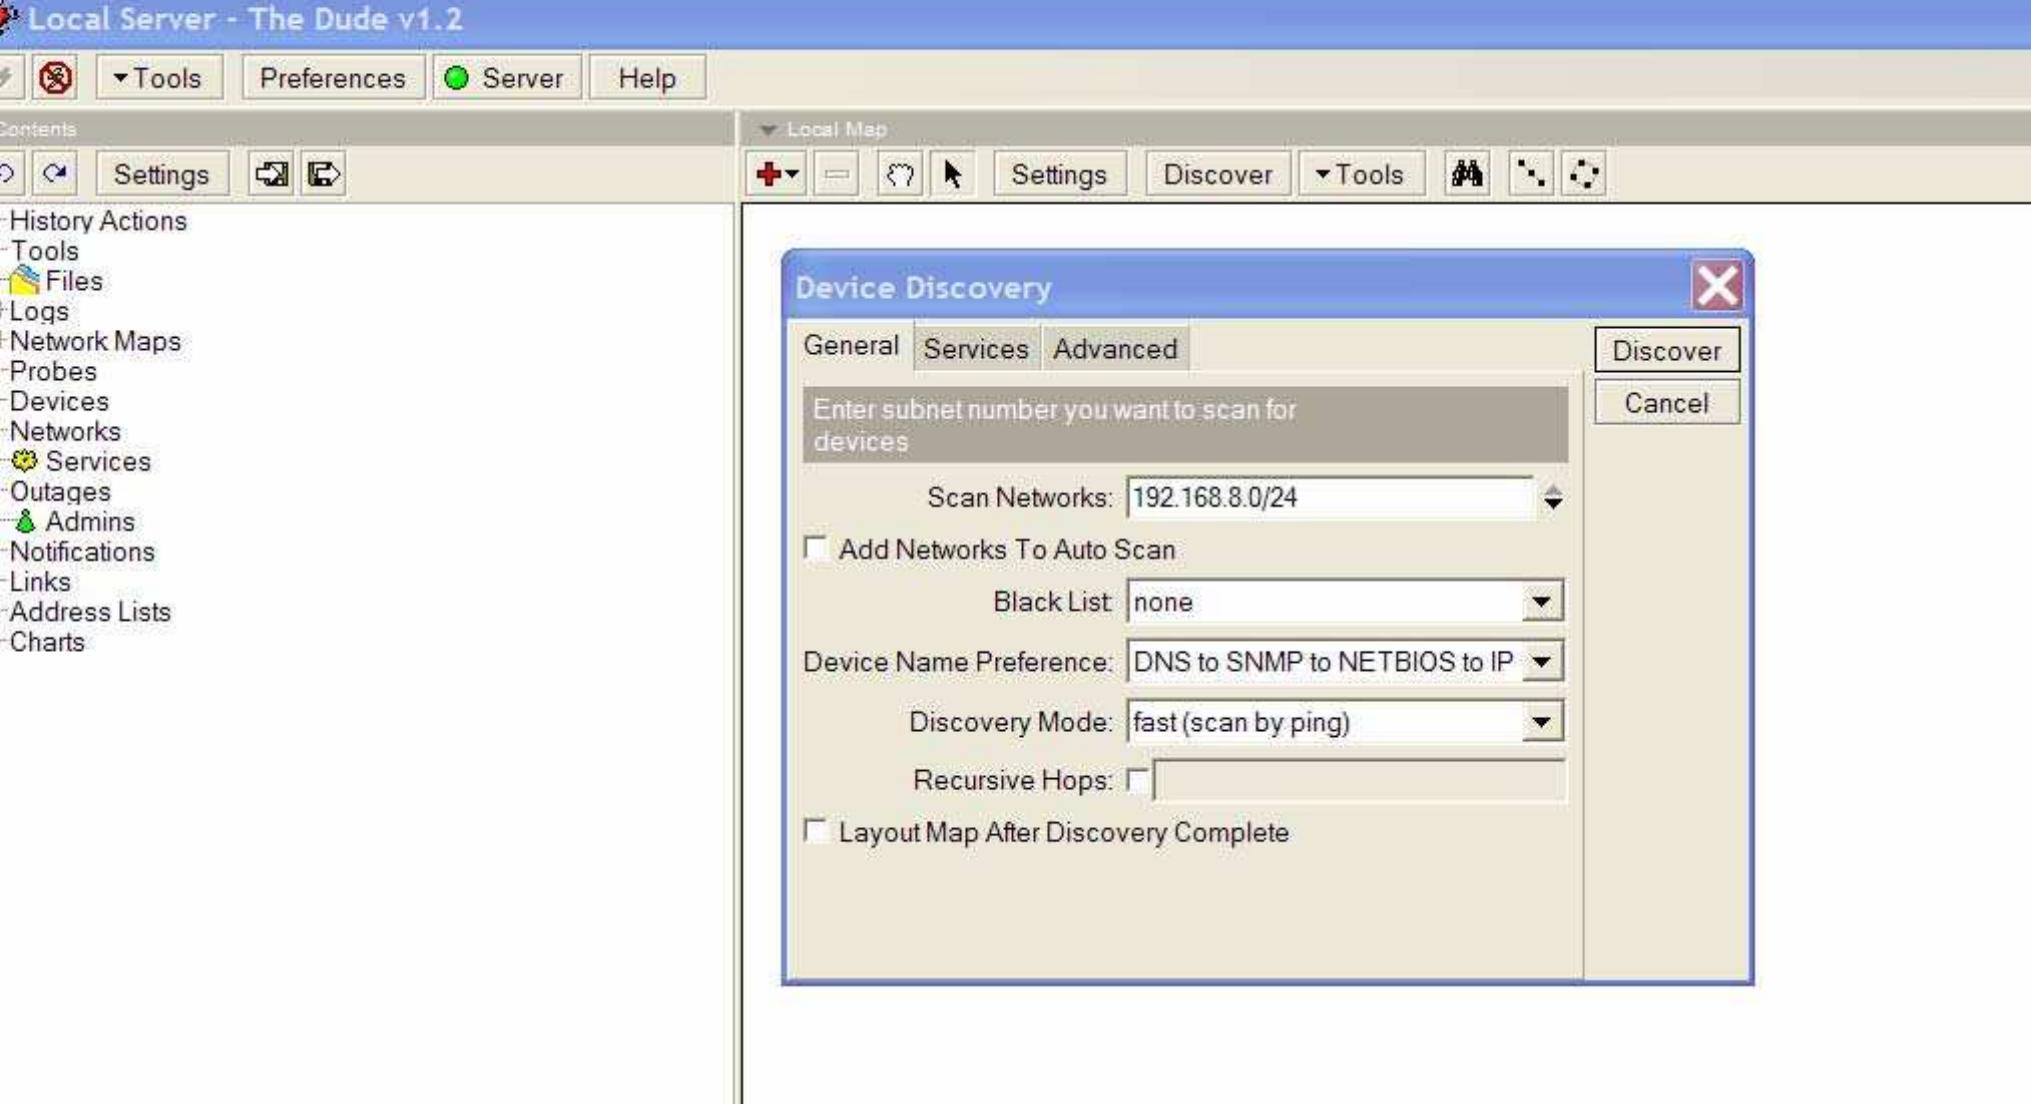Image resolution: width=2031 pixels, height=1104 pixels.
Task: Enable the Recursive Hops checkbox
Action: point(1139,781)
